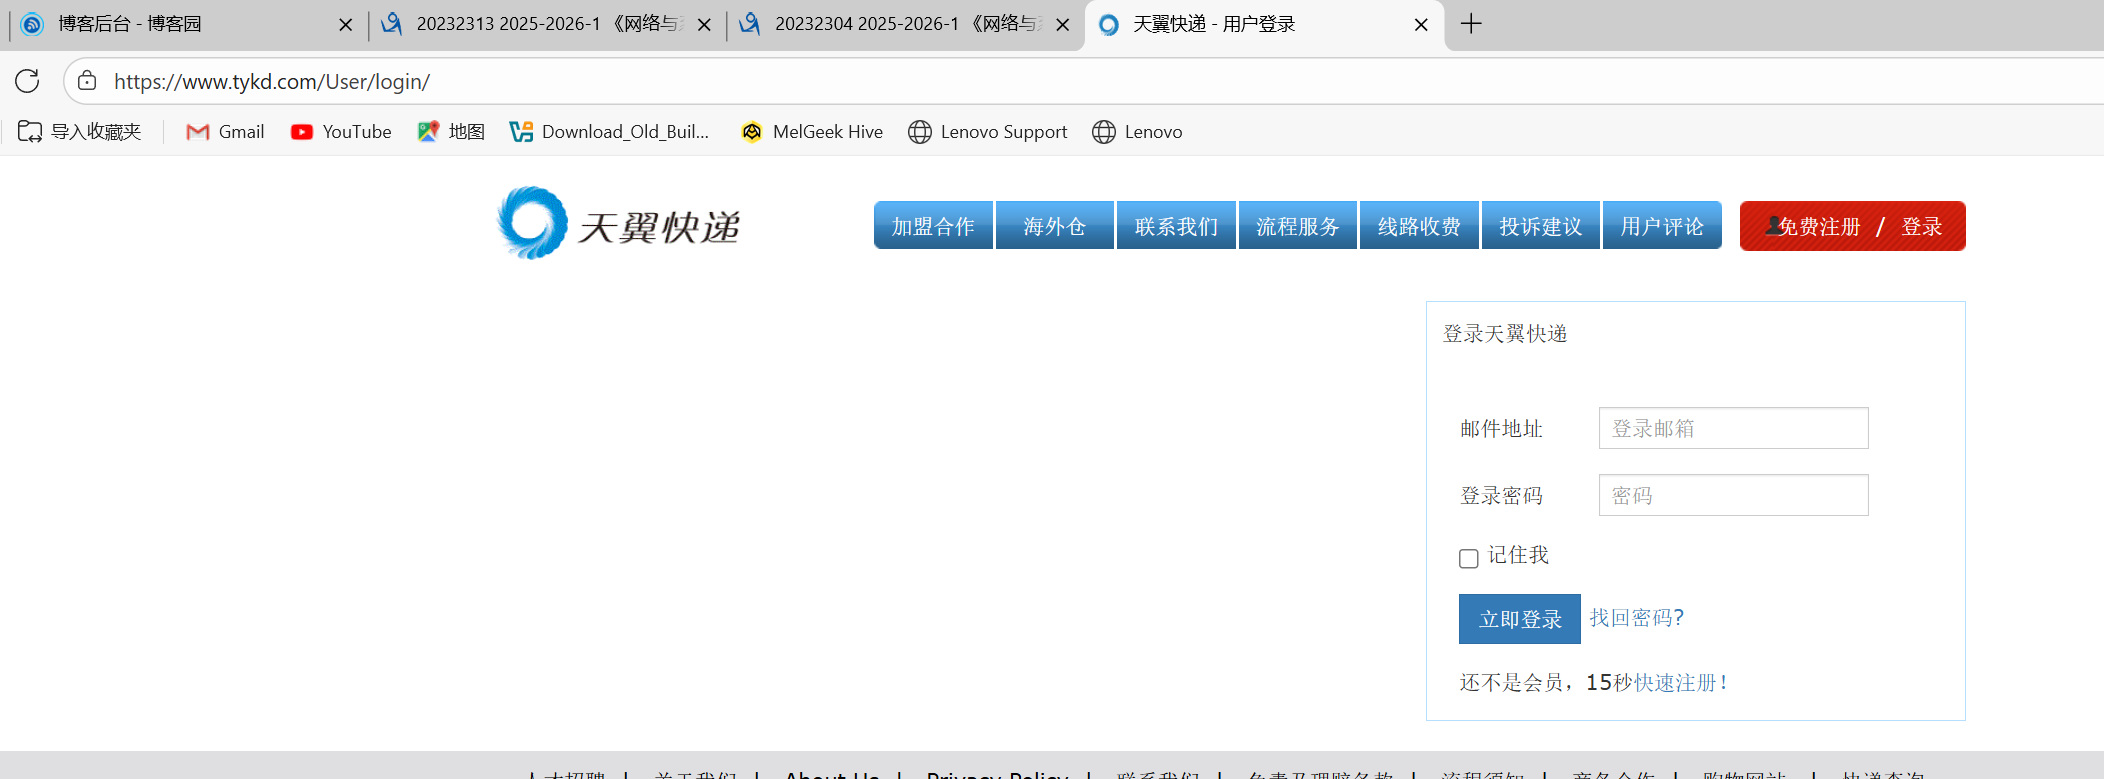
Task: Open the 投诉建议 menu item
Action: coord(1541,226)
